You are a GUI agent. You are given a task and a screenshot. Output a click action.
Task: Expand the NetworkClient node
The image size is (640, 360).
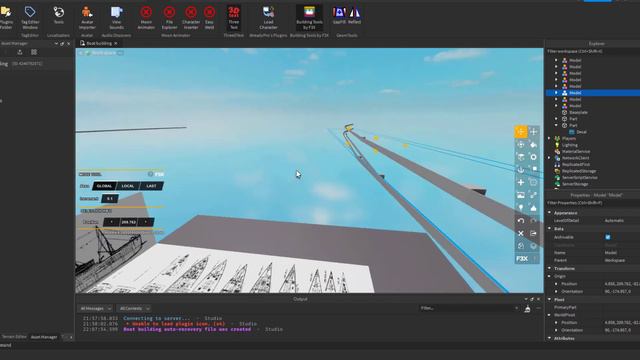(x=549, y=158)
